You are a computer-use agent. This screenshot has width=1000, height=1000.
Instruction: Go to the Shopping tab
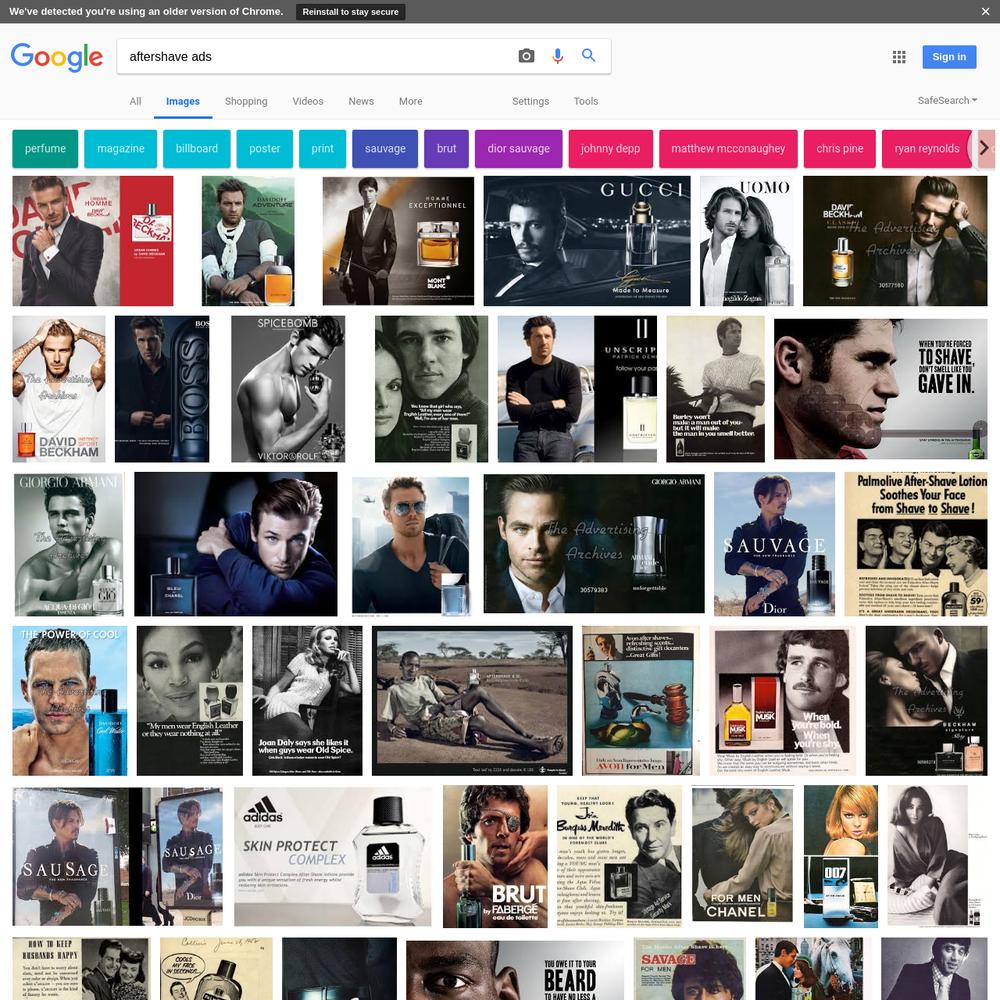(246, 101)
